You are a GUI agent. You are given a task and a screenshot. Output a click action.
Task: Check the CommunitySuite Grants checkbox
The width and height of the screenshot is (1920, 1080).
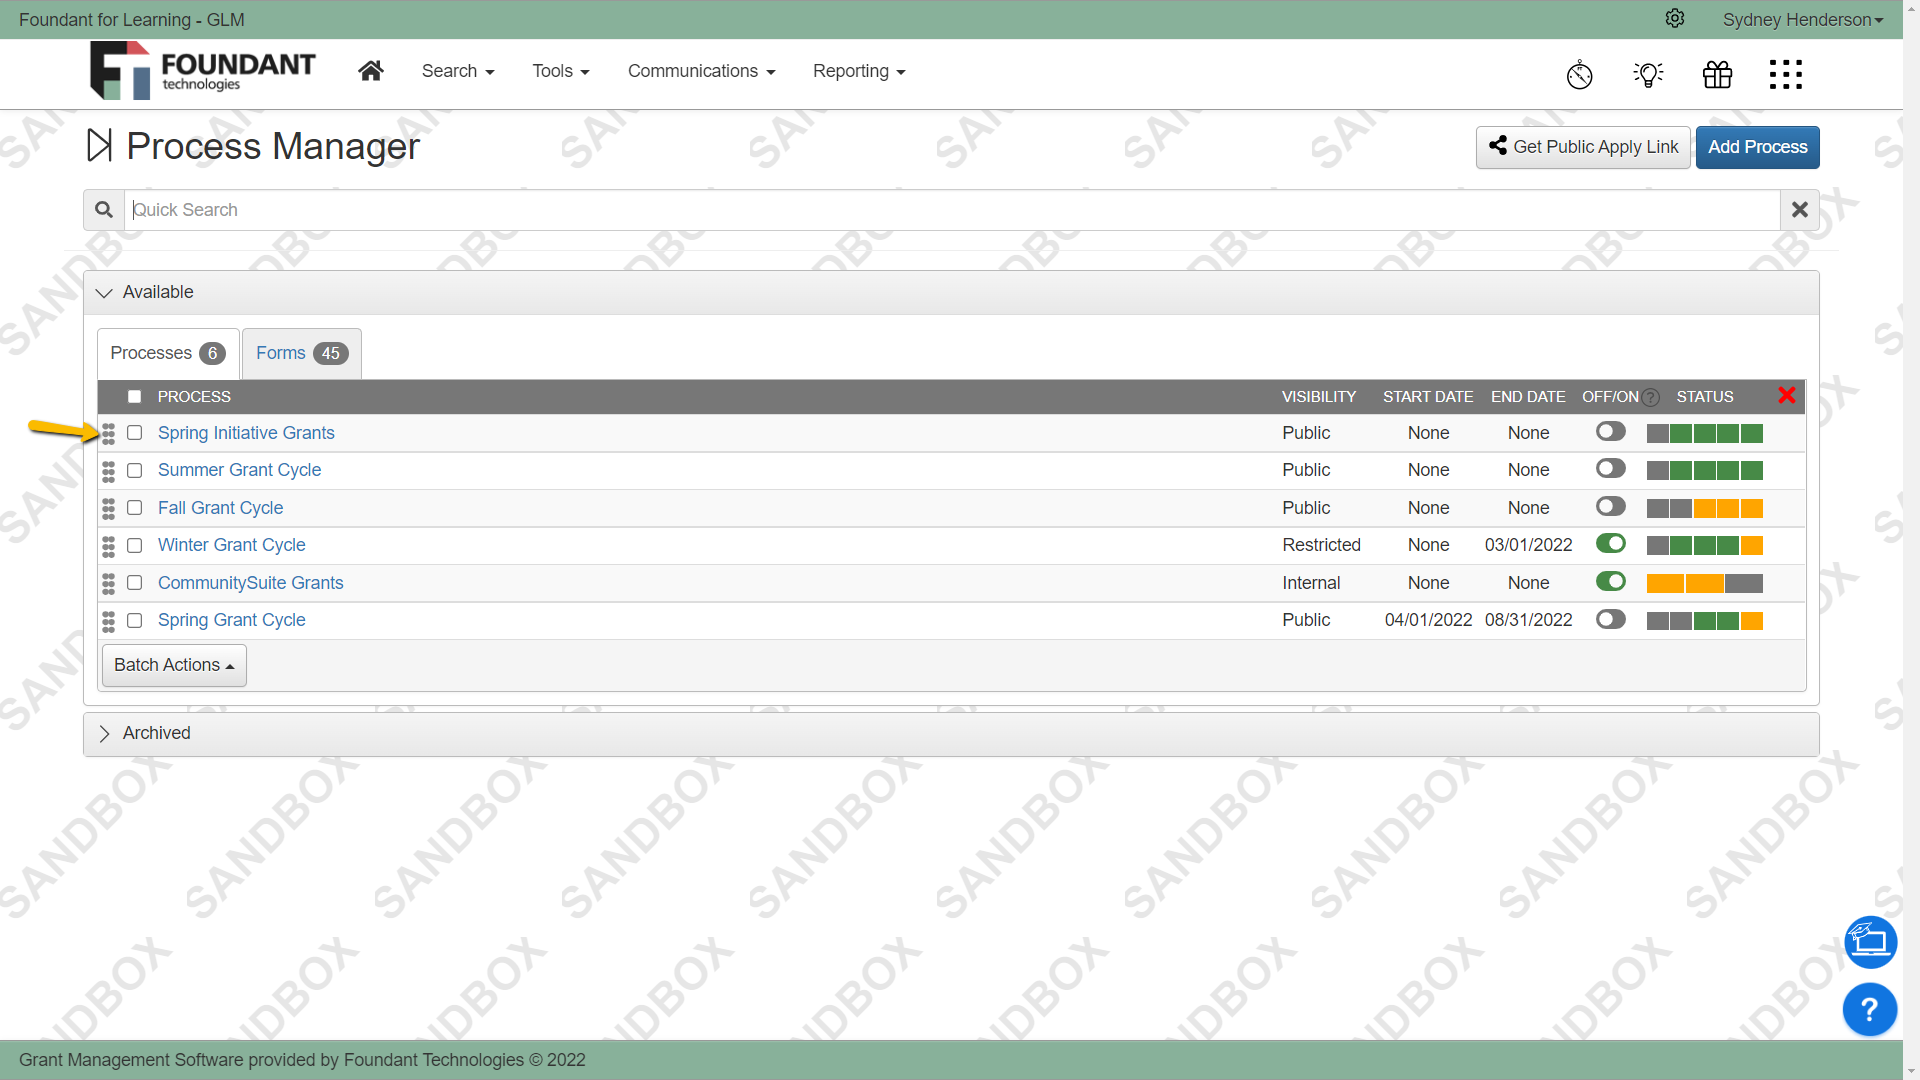[134, 583]
